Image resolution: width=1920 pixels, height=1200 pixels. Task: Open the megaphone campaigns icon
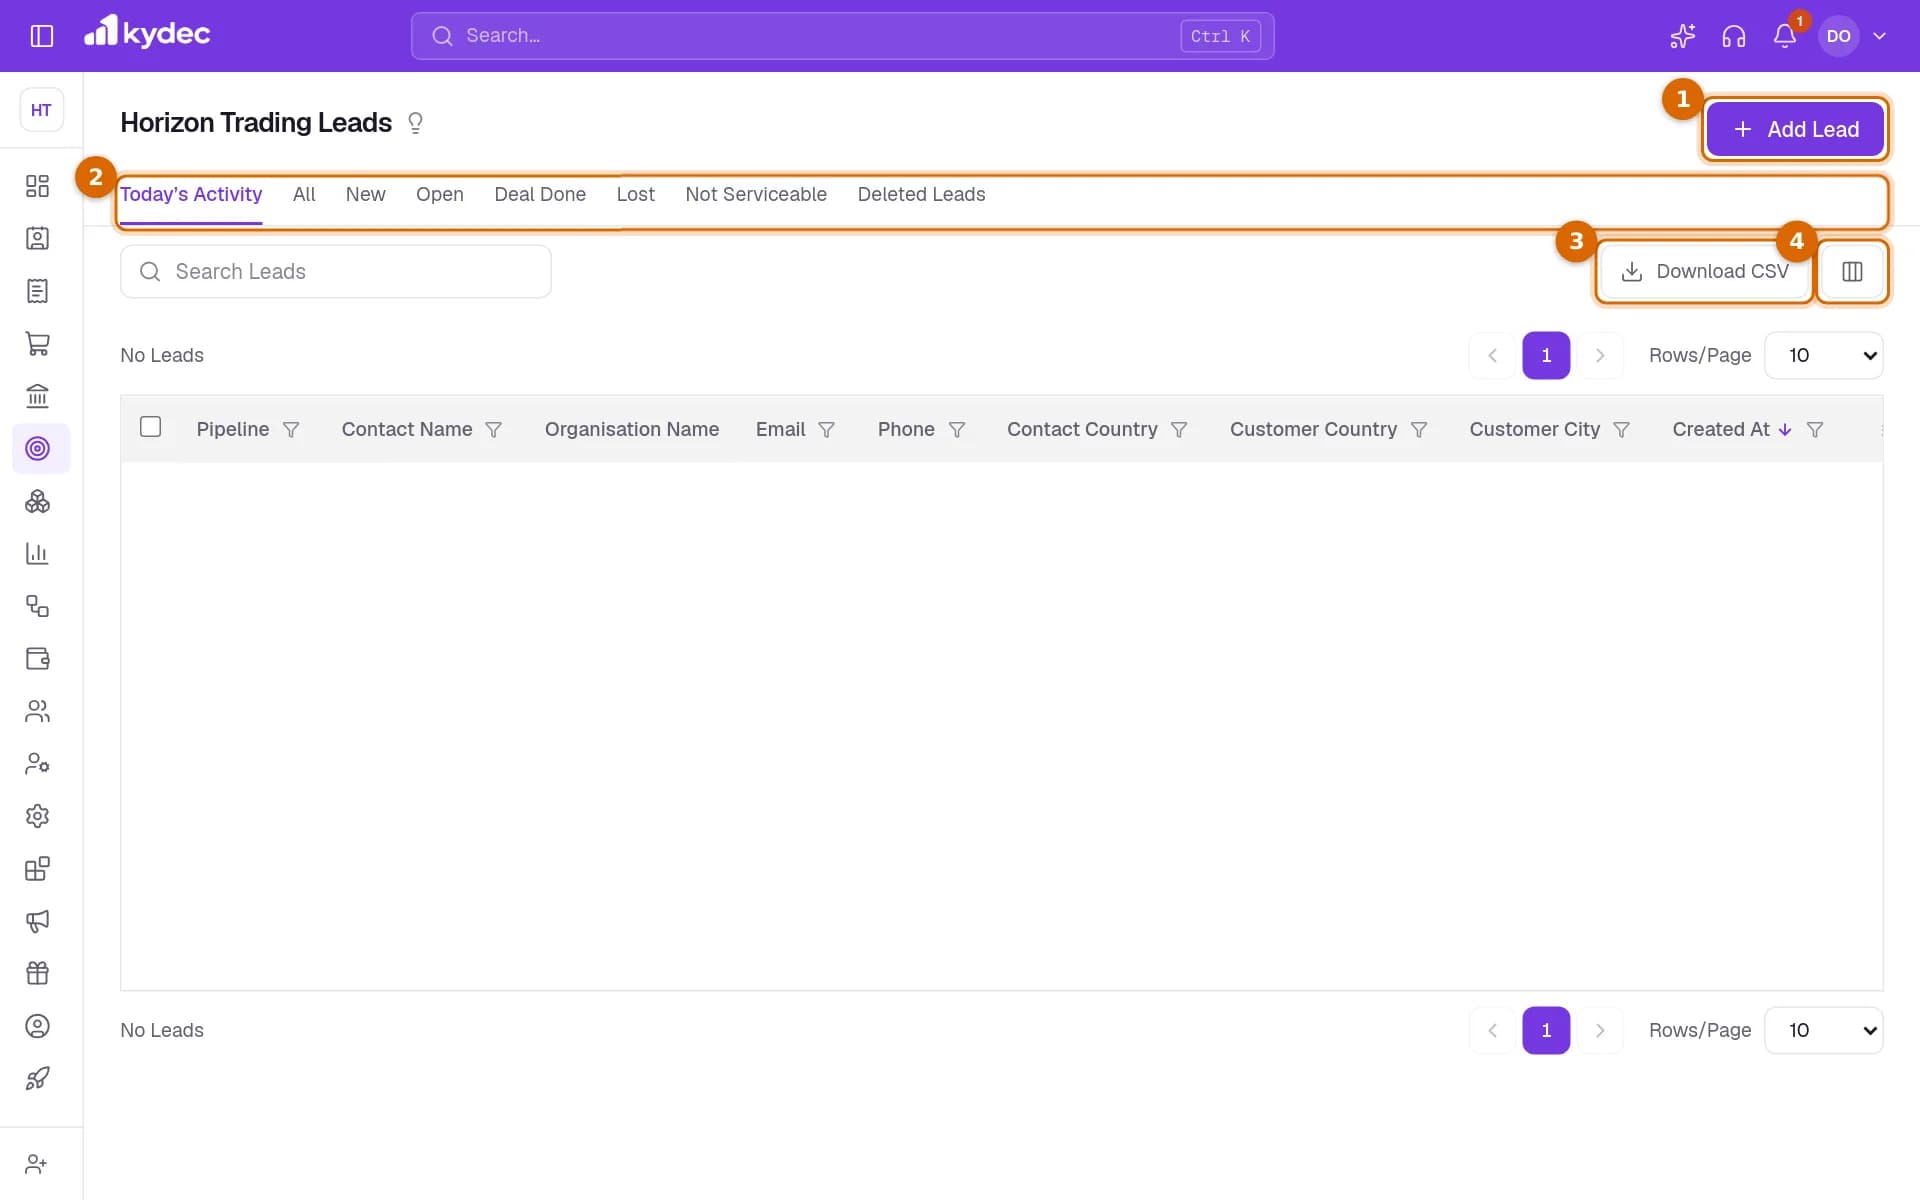[37, 921]
